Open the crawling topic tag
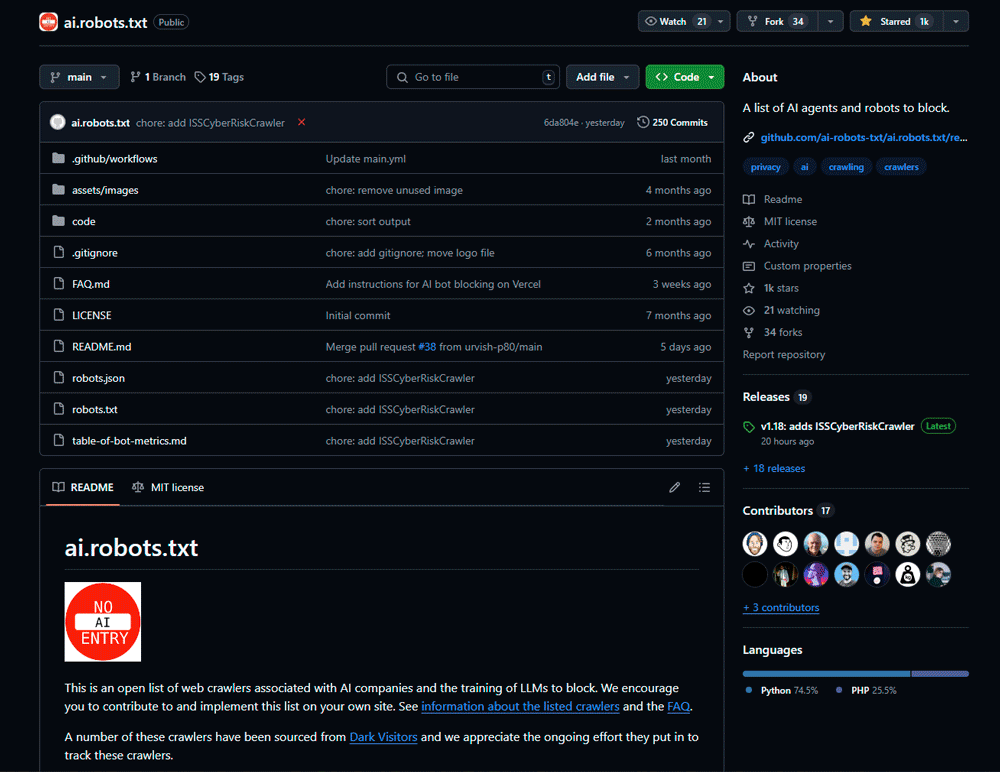Image resolution: width=1000 pixels, height=772 pixels. 846,167
